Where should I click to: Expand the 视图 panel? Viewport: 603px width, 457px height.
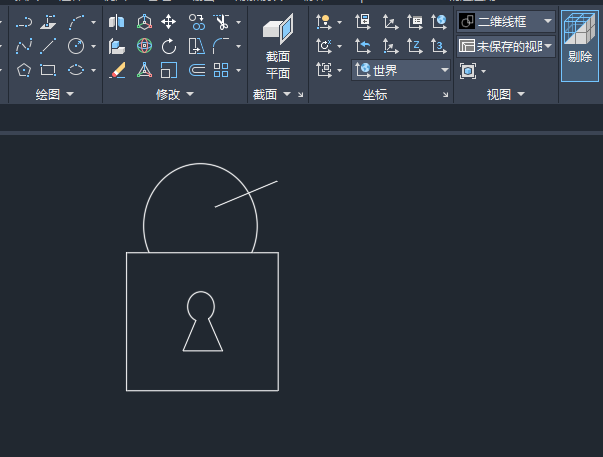coord(506,94)
